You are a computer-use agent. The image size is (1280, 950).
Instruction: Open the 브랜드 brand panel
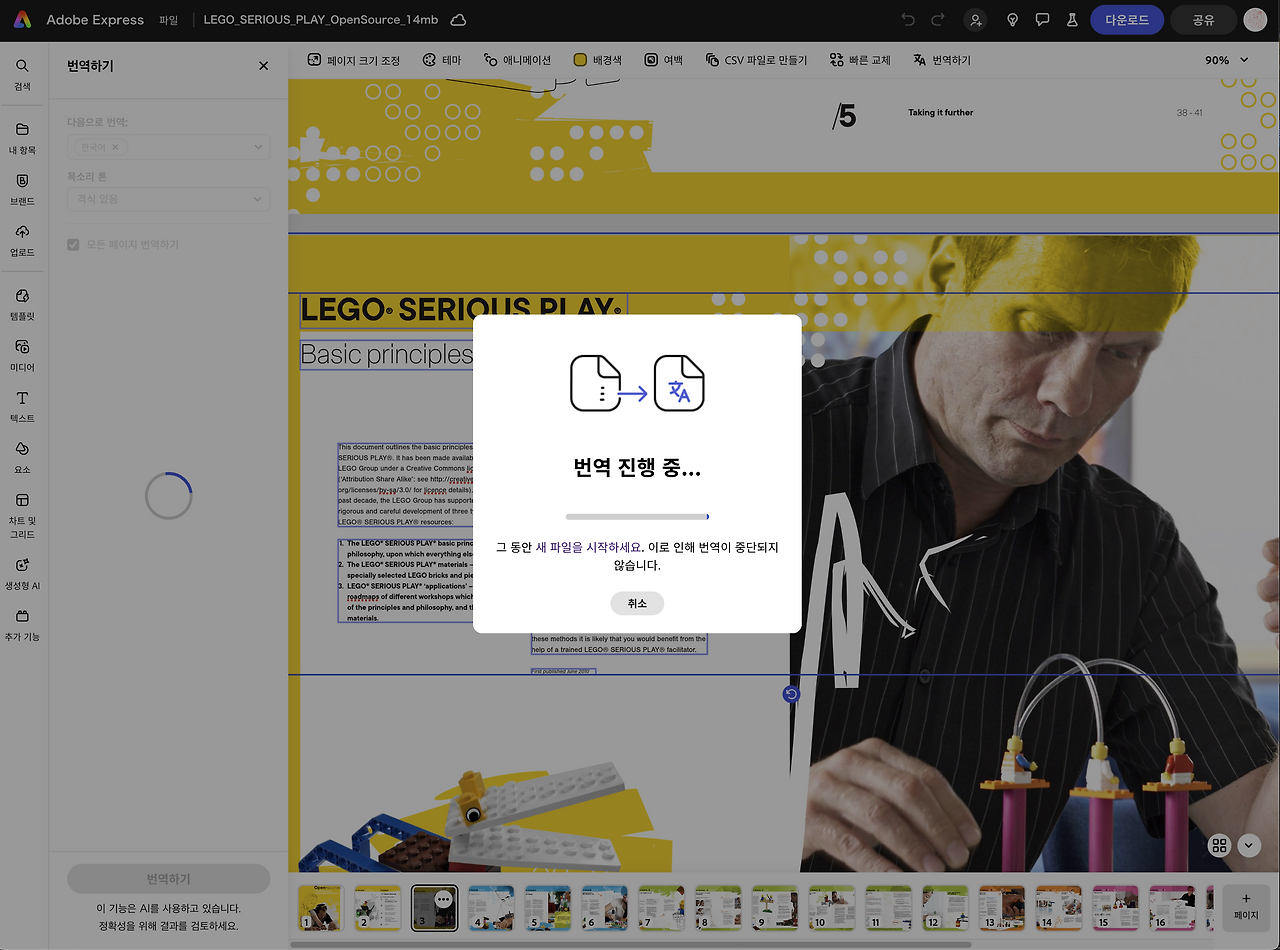click(x=22, y=189)
